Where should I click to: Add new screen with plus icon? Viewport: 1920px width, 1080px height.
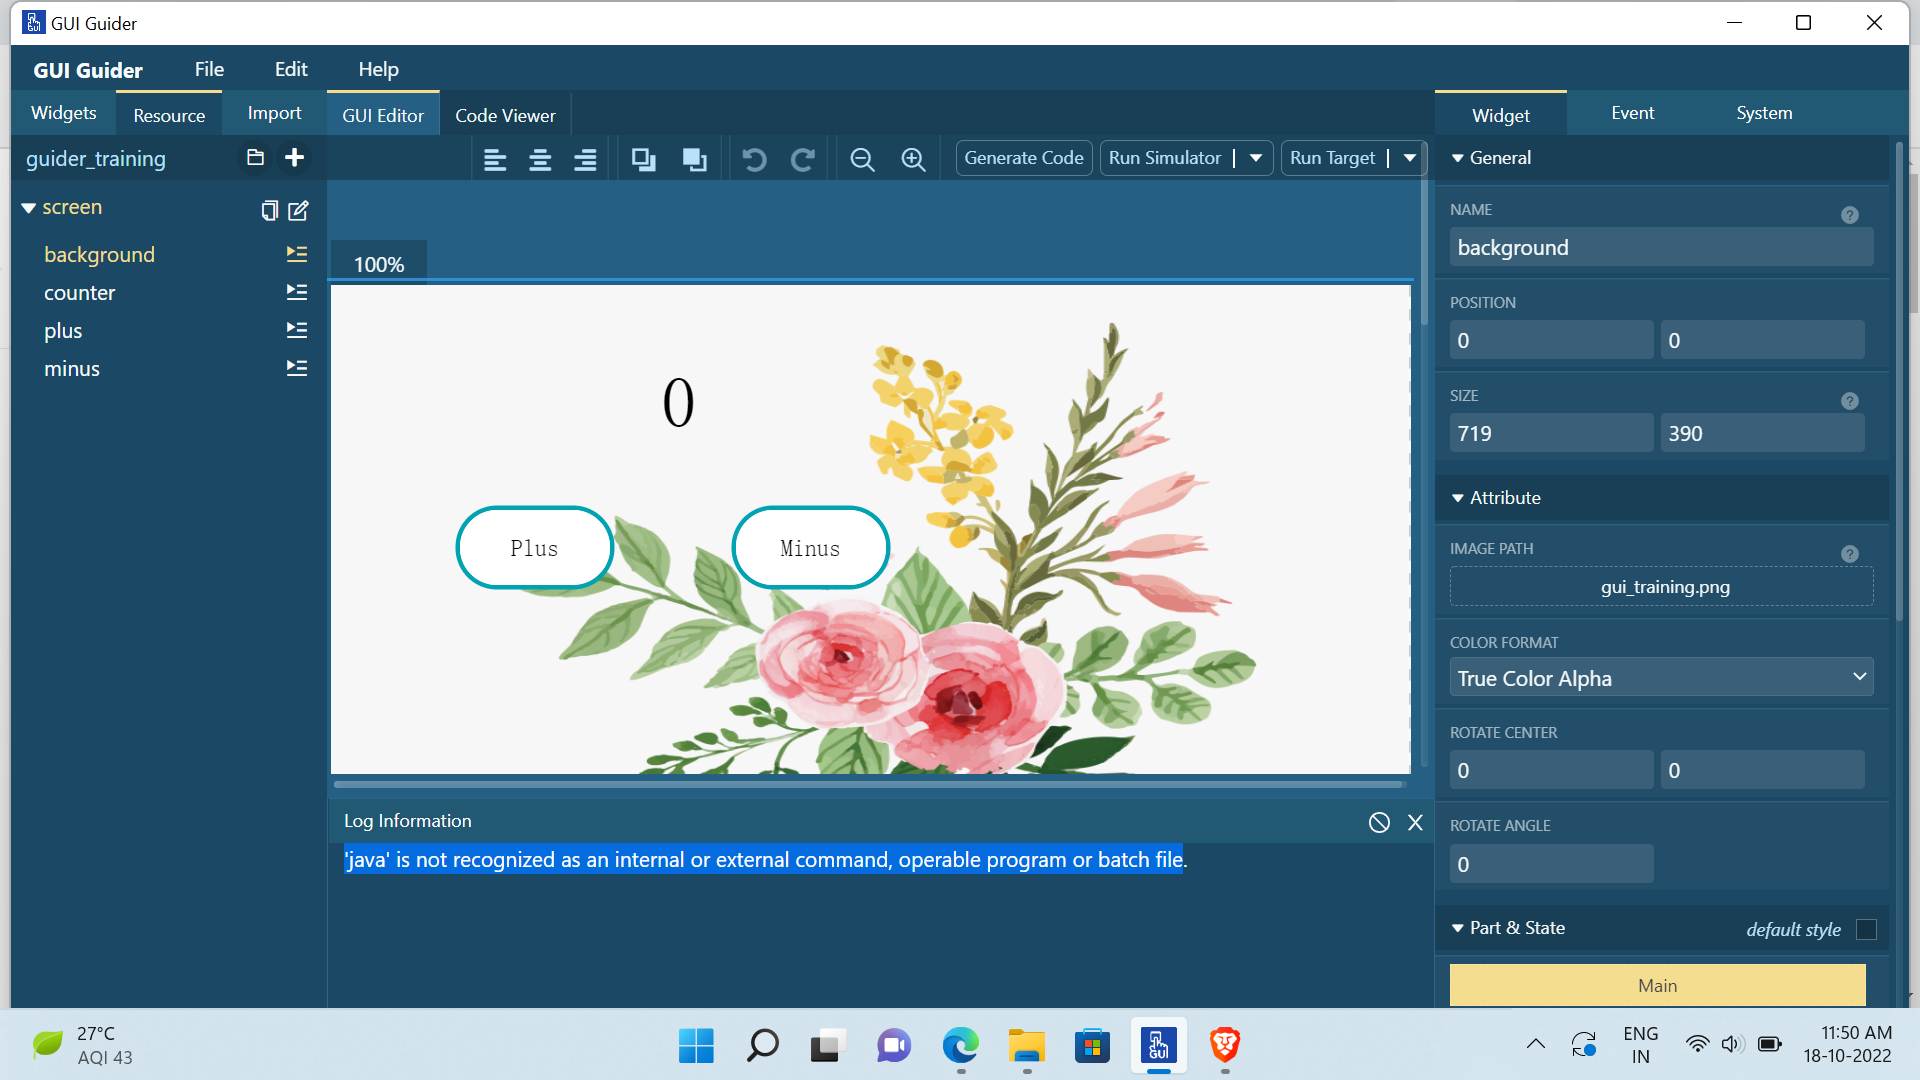tap(294, 158)
